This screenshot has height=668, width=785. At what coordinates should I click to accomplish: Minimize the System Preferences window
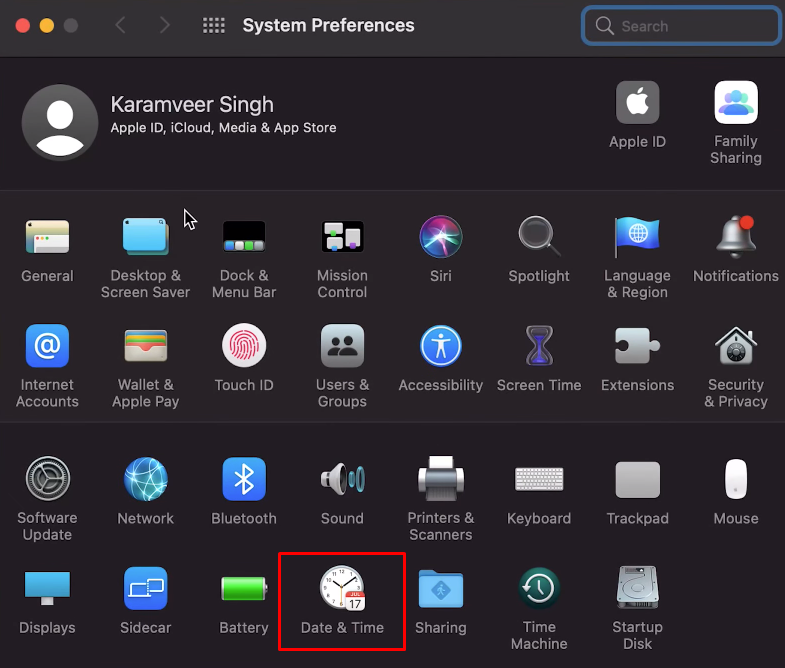coord(47,25)
